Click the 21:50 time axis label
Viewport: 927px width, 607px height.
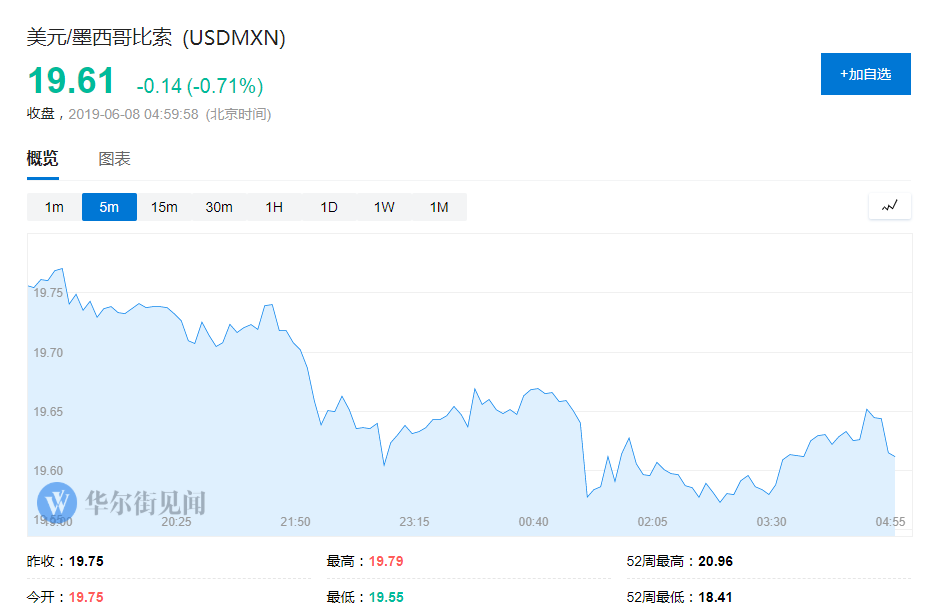pos(295,522)
